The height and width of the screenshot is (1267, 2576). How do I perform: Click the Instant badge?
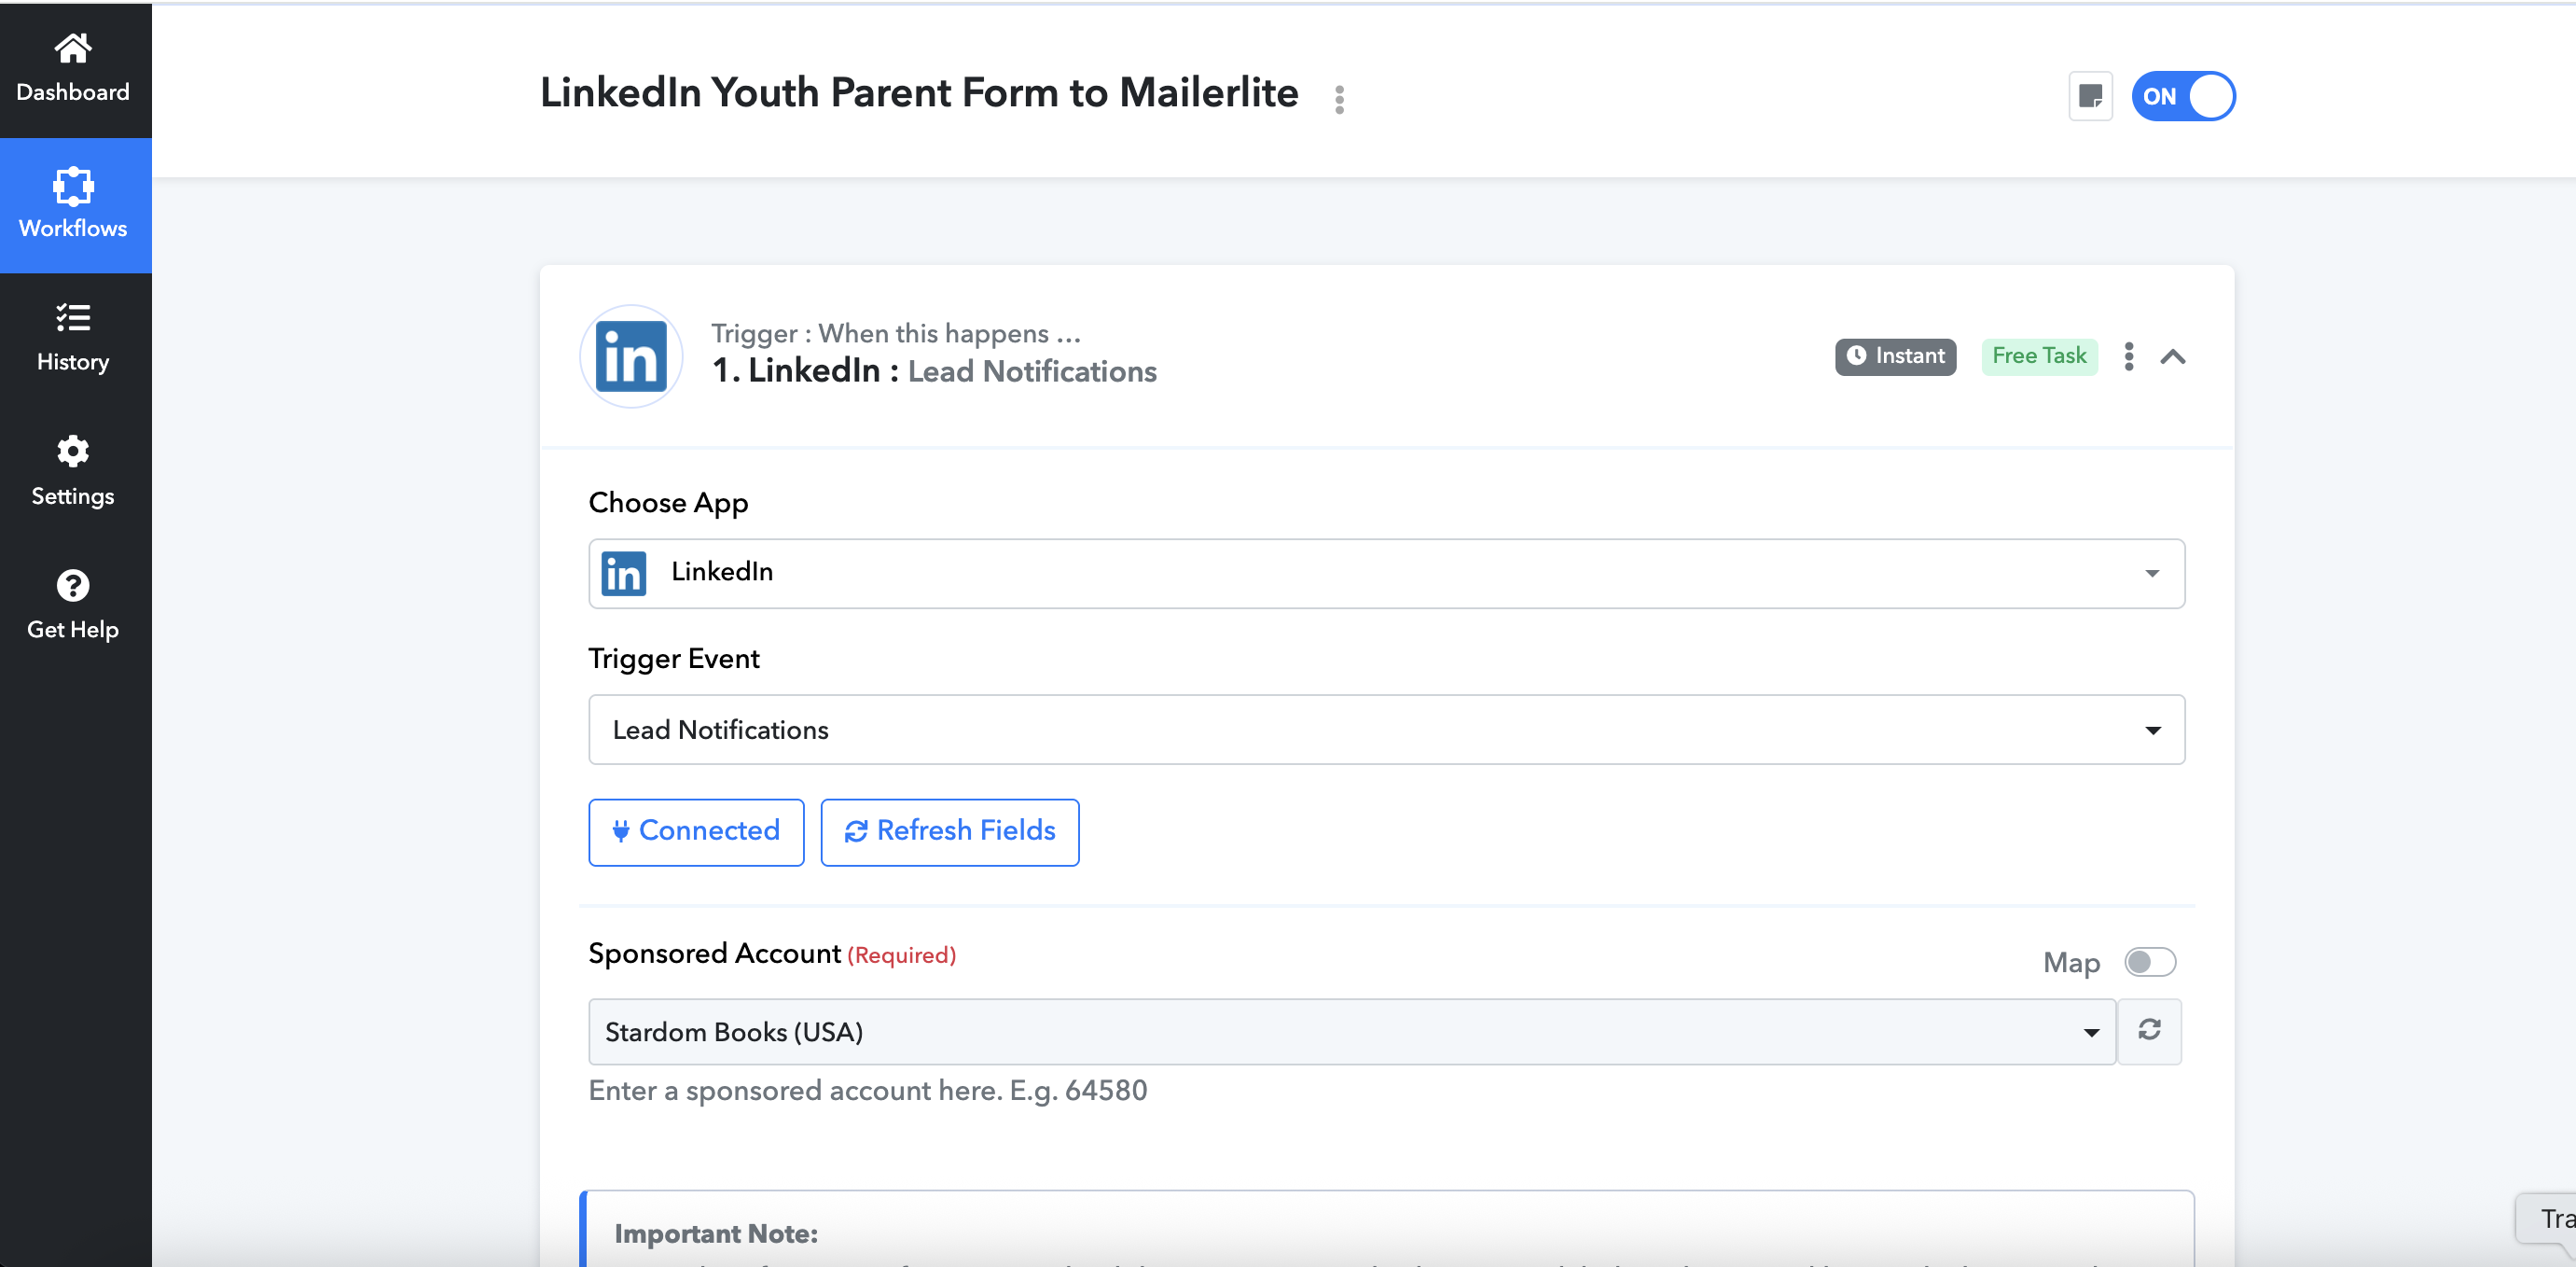click(1895, 357)
